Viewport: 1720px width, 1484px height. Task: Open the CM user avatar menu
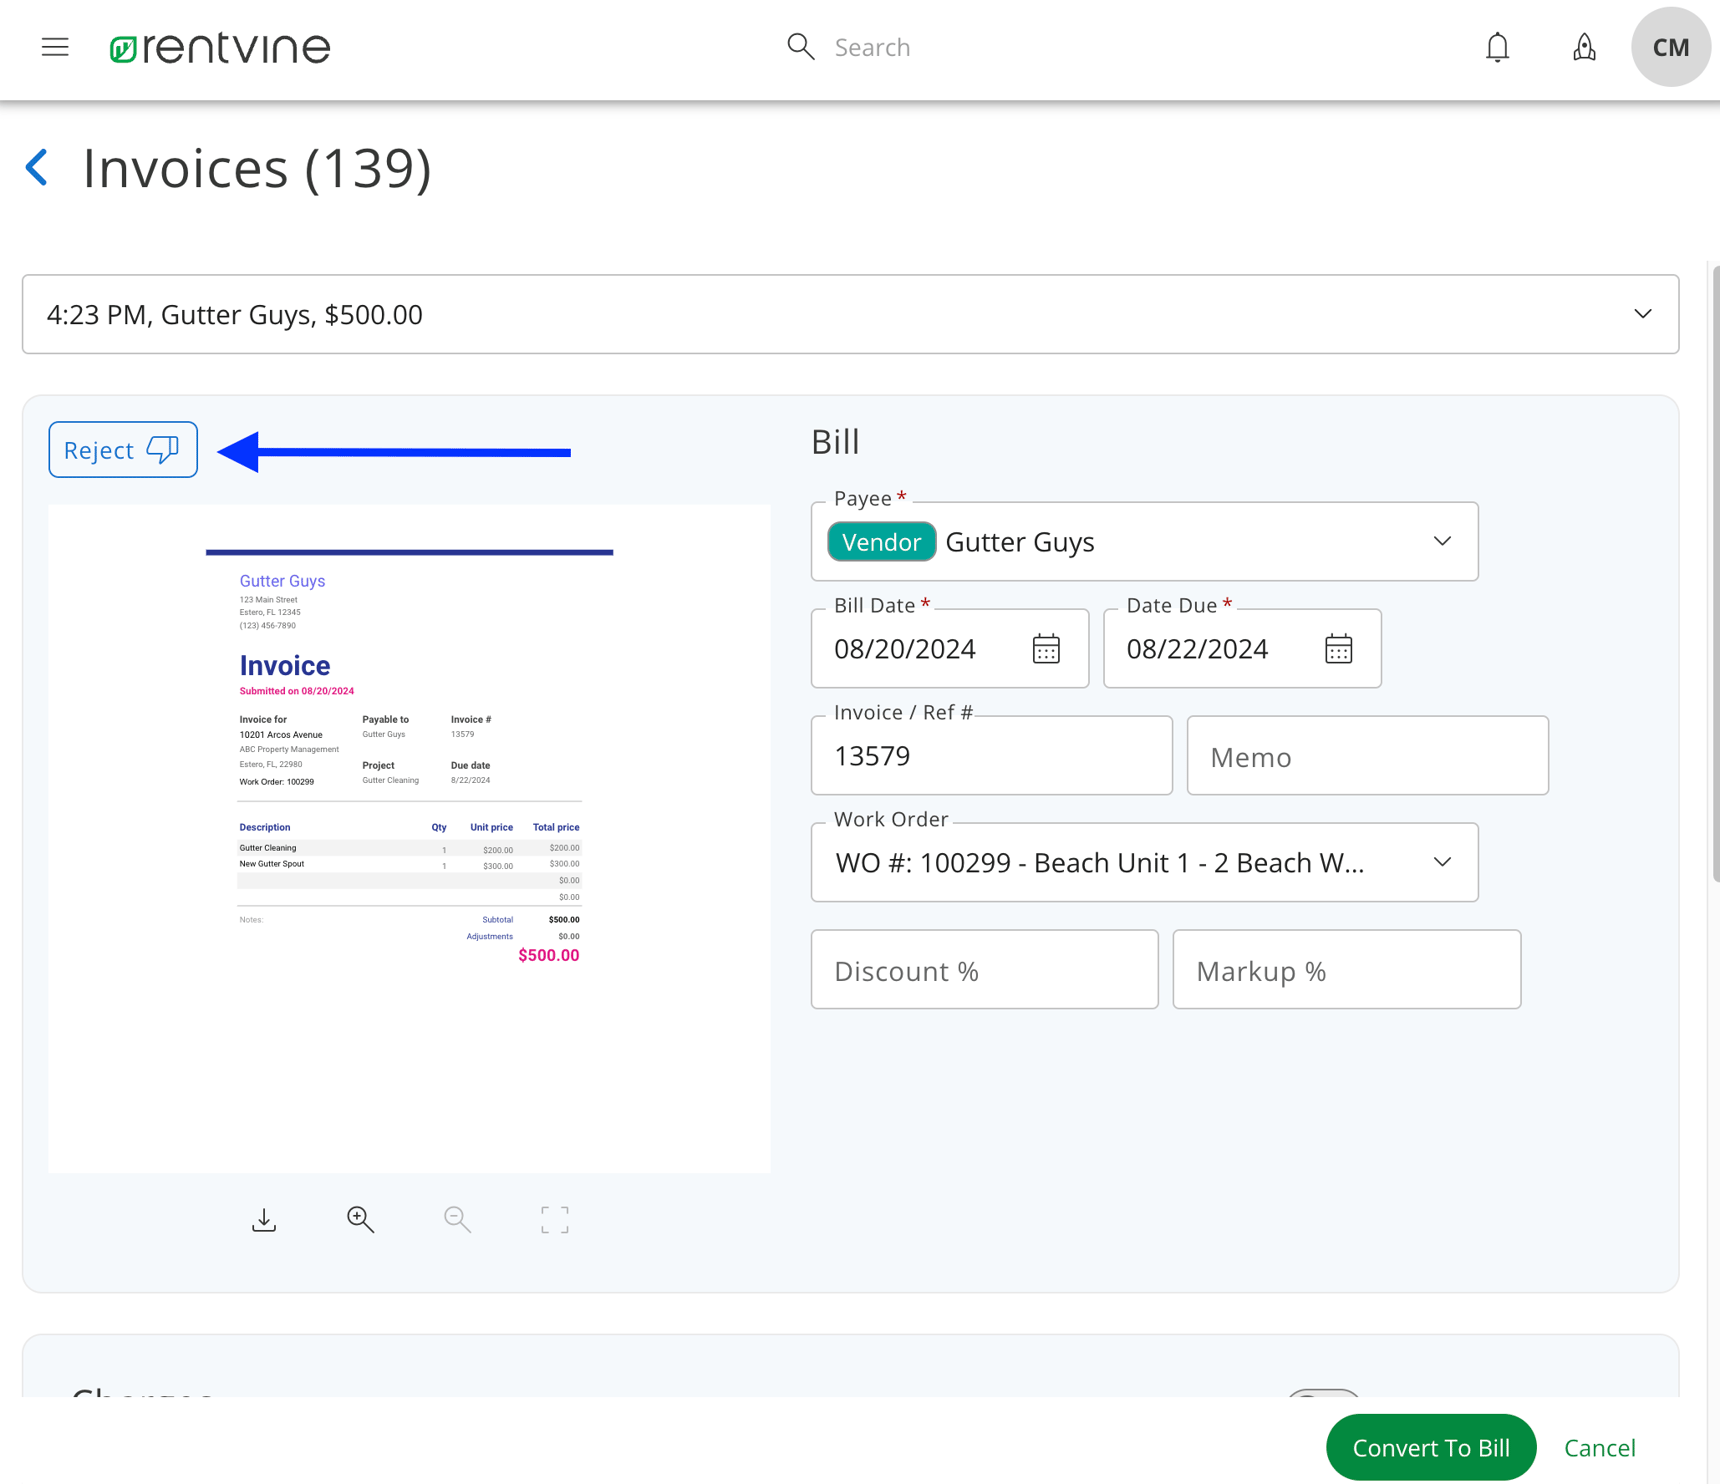click(1669, 47)
